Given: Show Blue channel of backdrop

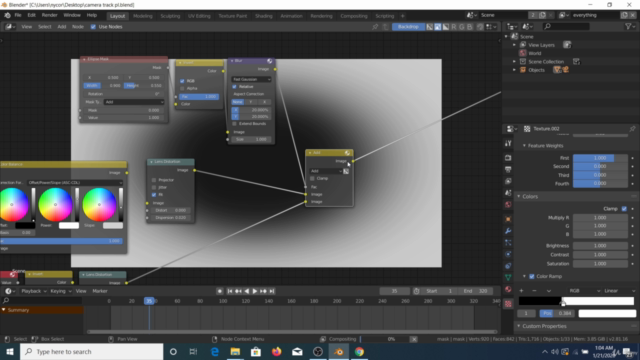Looking at the screenshot, I should (x=470, y=27).
